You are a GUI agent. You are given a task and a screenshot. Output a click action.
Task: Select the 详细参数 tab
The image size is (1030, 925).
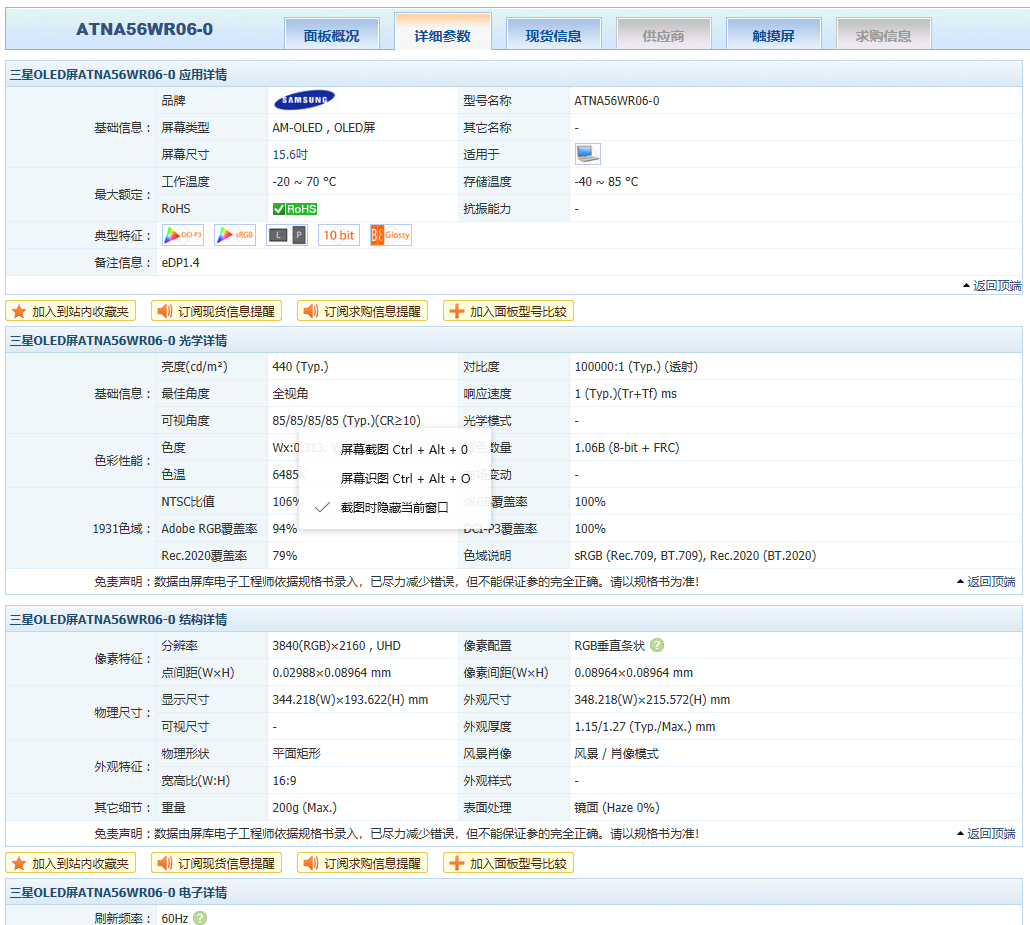pyautogui.click(x=443, y=32)
